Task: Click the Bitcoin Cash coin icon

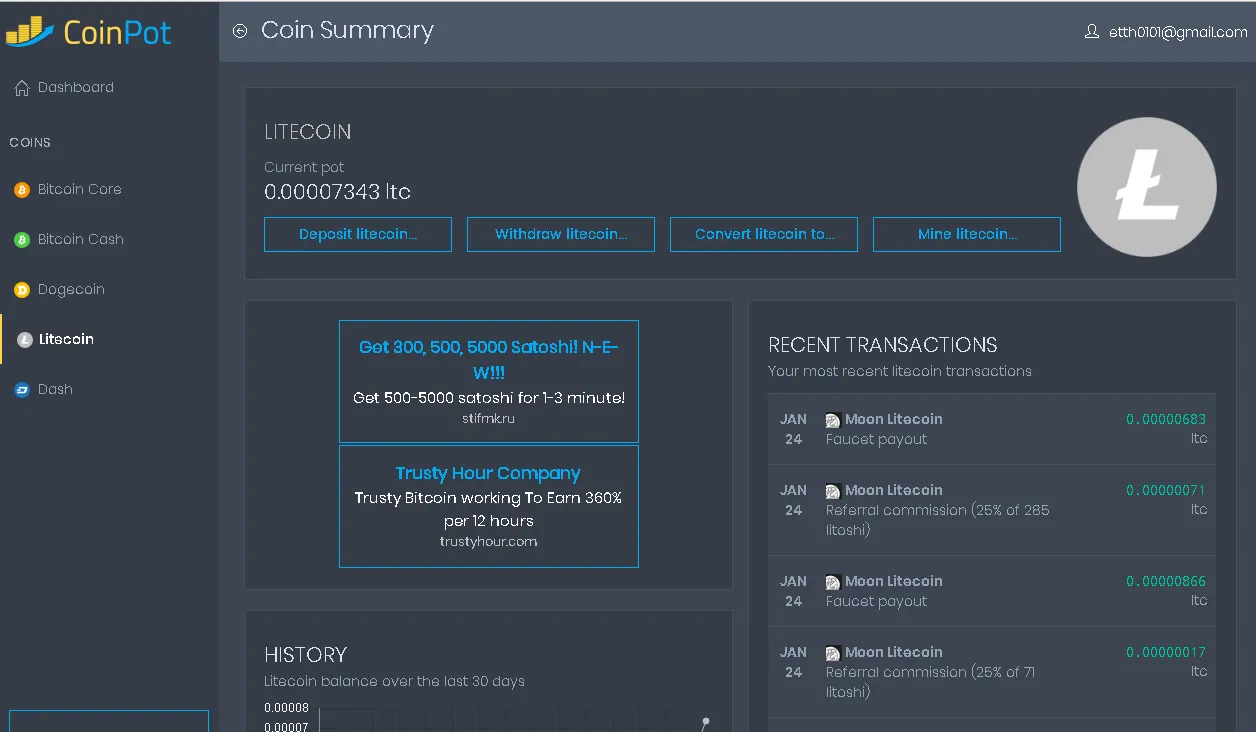Action: pos(22,240)
